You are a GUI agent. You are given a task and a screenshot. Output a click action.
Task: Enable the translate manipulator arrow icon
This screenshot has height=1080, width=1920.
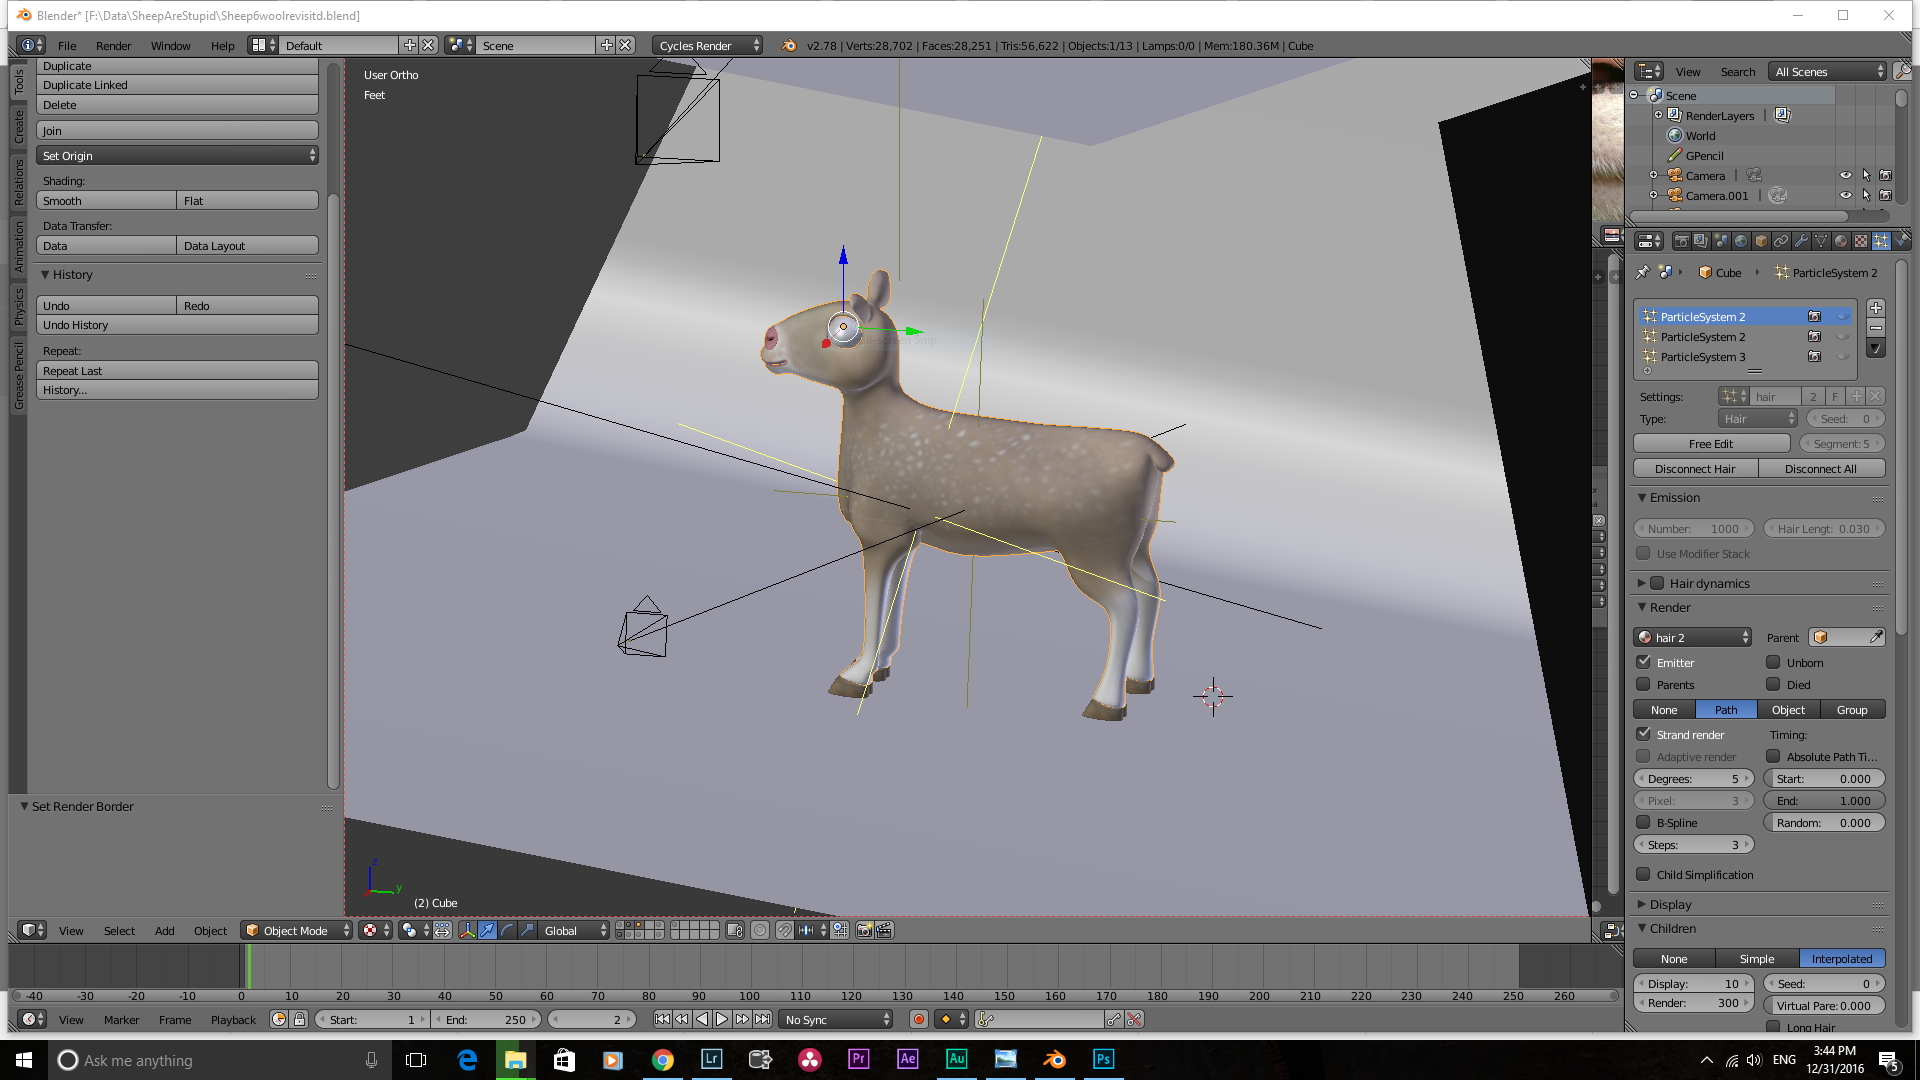487,930
